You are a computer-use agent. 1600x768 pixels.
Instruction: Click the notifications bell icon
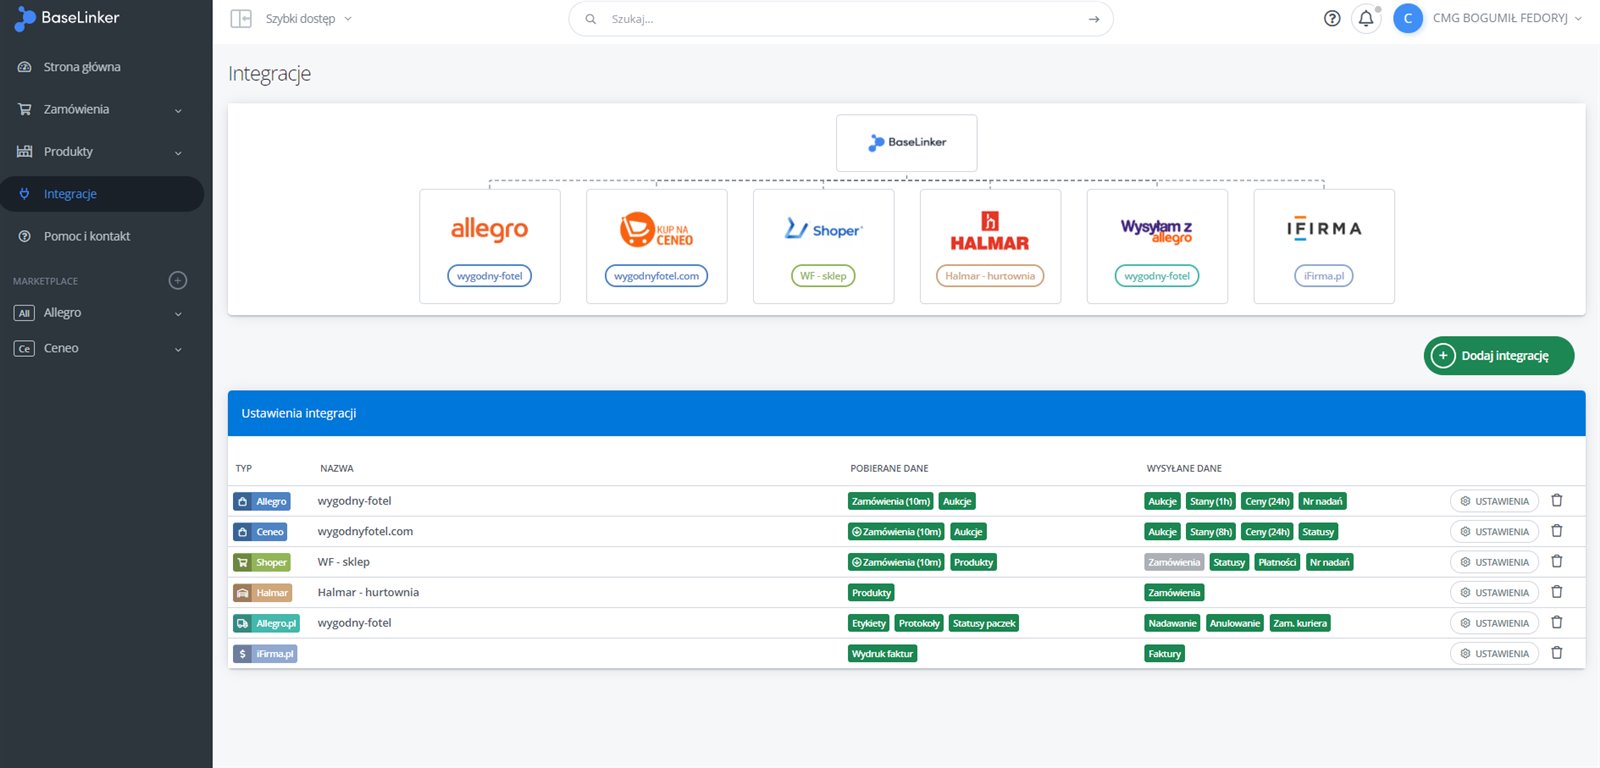1365,19
